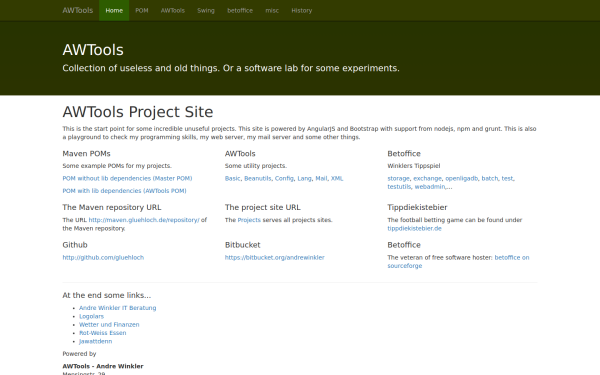Open the Swing navbar item
This screenshot has height=375, width=600.
pos(206,10)
